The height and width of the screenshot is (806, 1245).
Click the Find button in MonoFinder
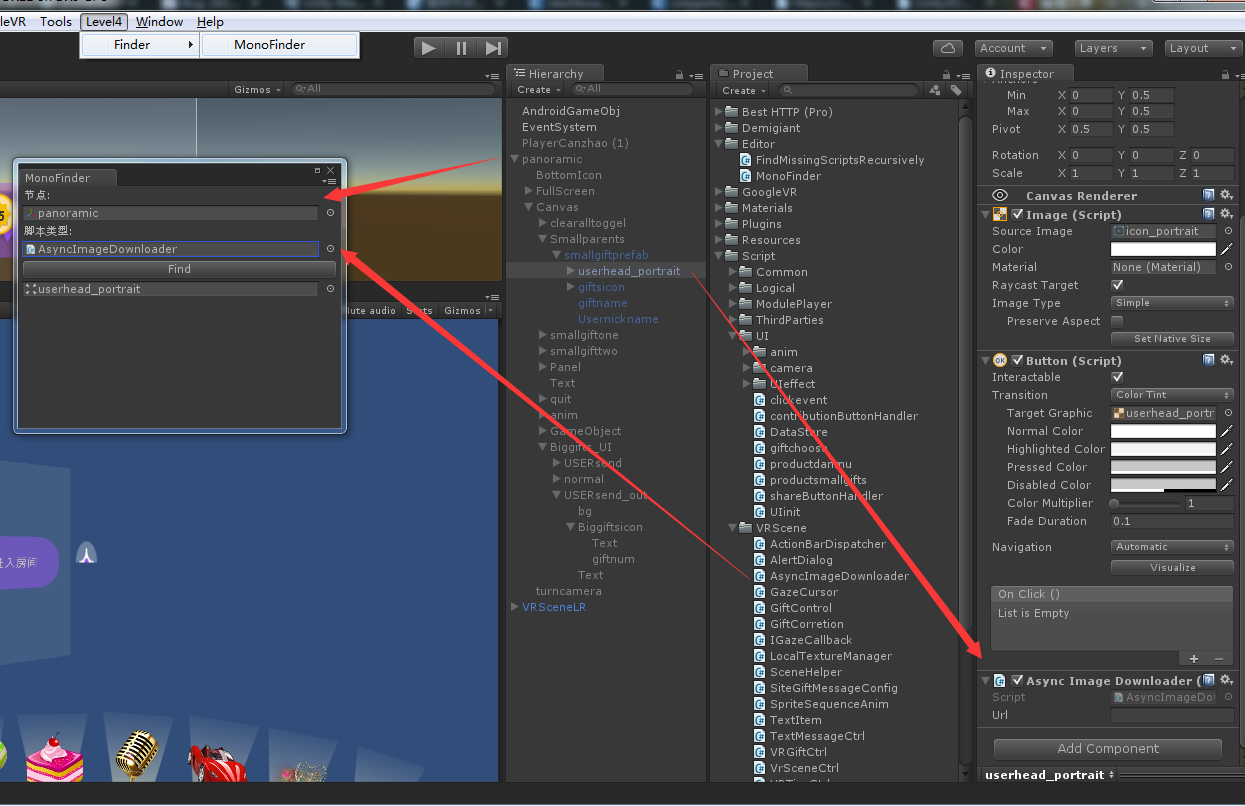(179, 269)
